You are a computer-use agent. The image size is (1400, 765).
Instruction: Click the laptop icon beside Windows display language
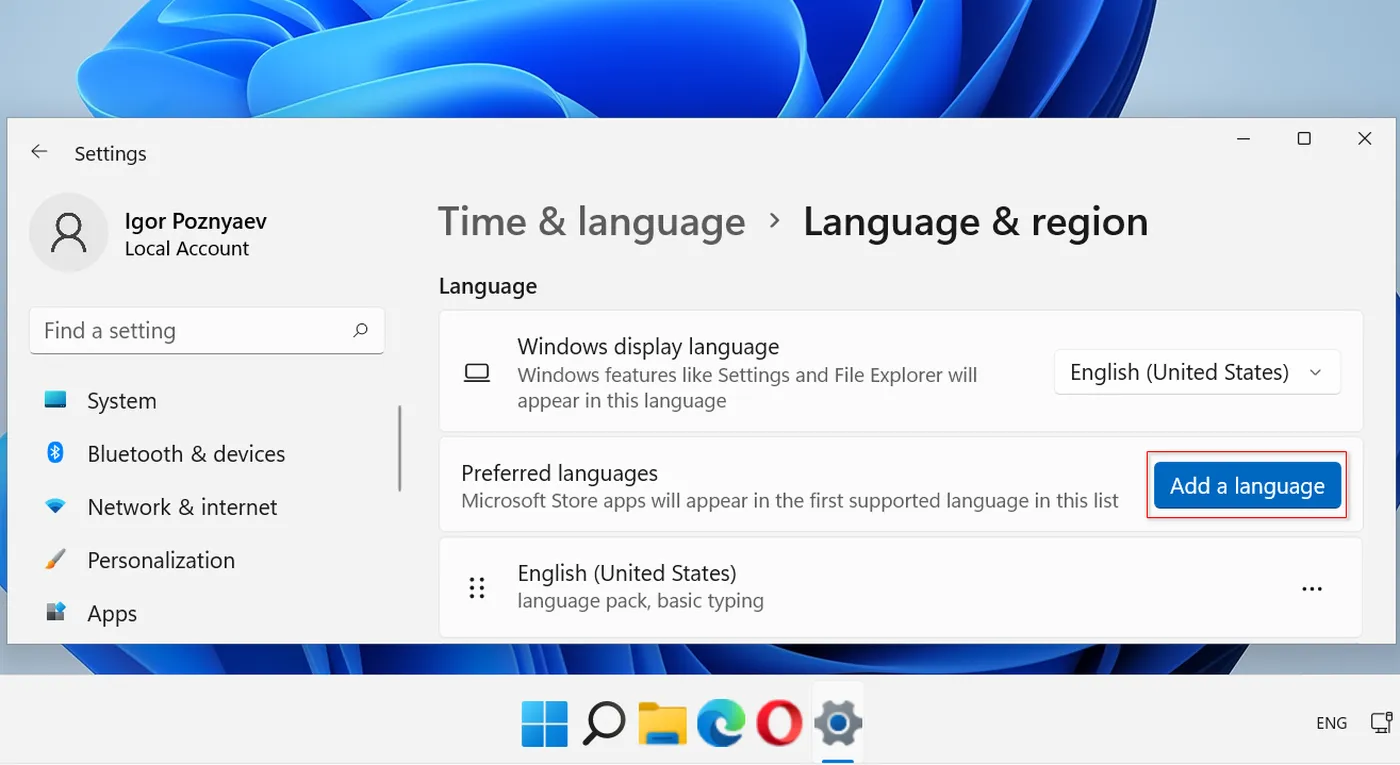coord(477,373)
